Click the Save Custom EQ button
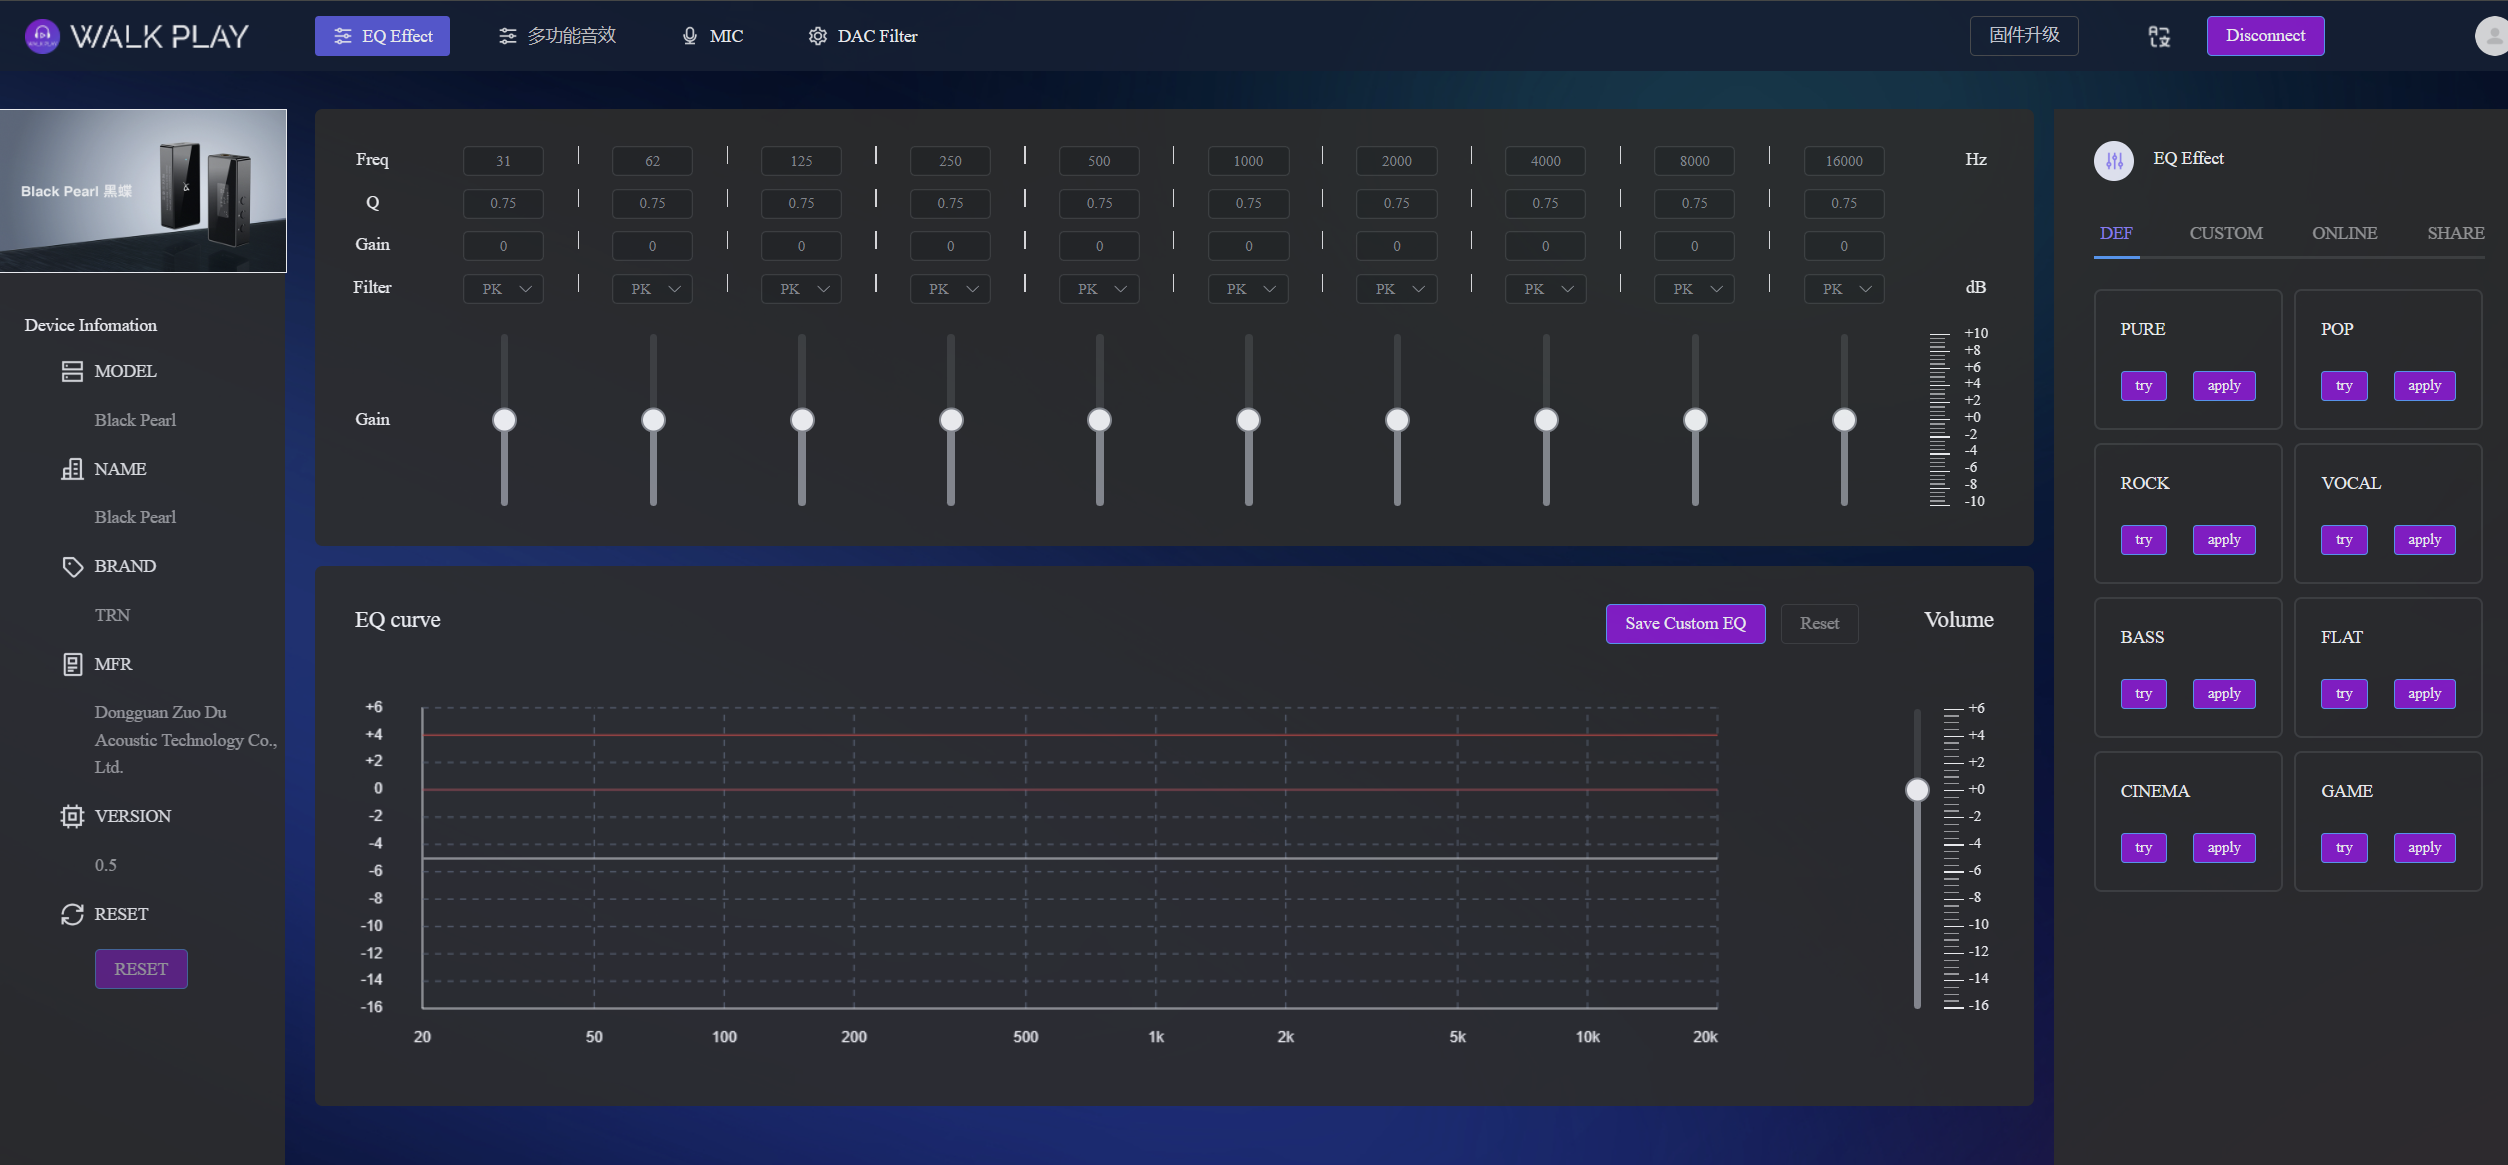The image size is (2508, 1165). click(x=1685, y=624)
